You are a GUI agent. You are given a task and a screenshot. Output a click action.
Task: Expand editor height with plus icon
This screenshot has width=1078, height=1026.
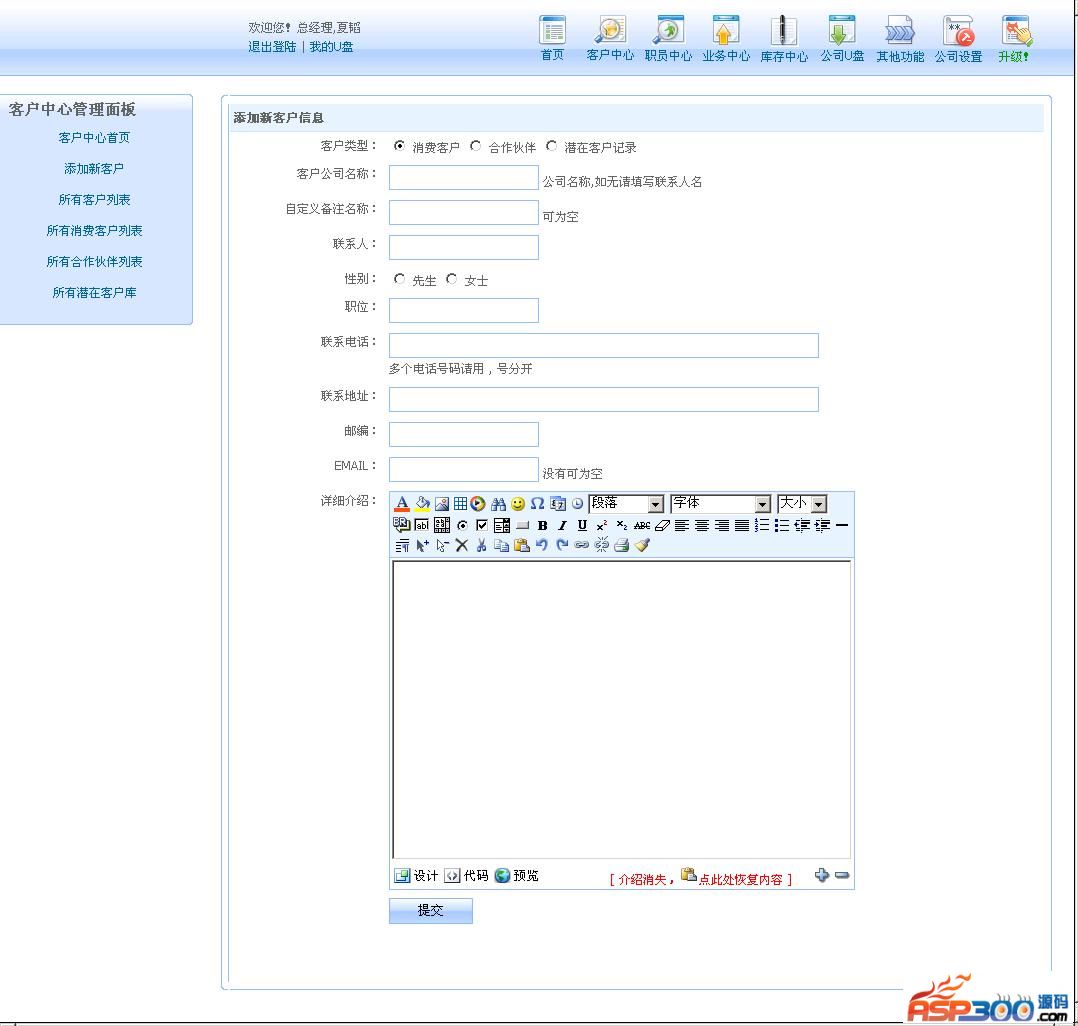822,875
